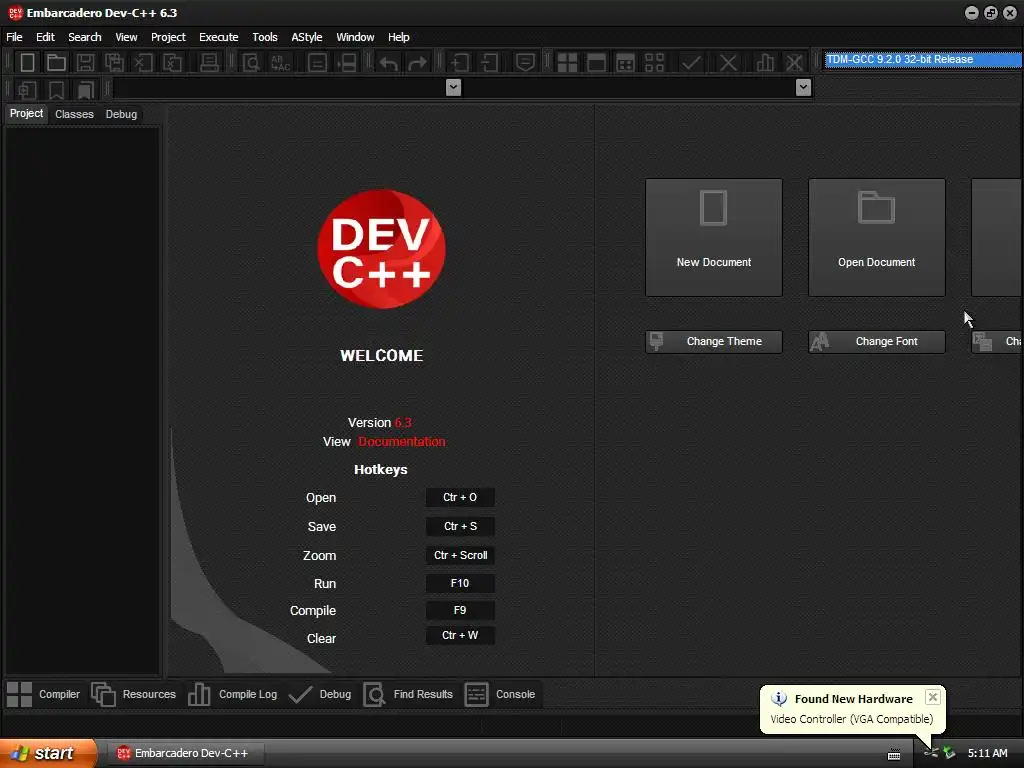This screenshot has height=768, width=1024.
Task: Click the taskbar clock showing 5:11 AM
Action: click(987, 753)
